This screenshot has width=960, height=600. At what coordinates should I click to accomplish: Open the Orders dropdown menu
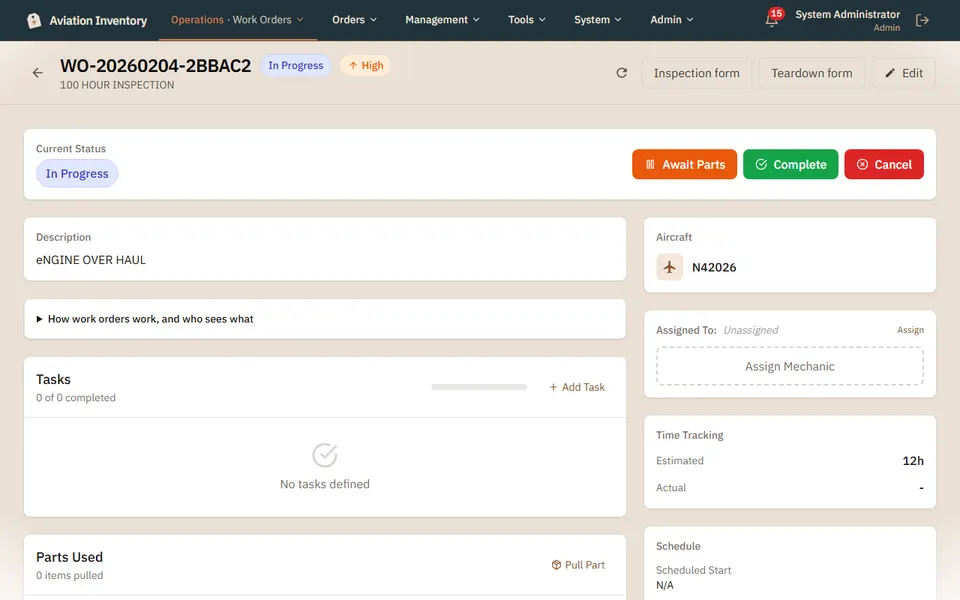pyautogui.click(x=354, y=20)
